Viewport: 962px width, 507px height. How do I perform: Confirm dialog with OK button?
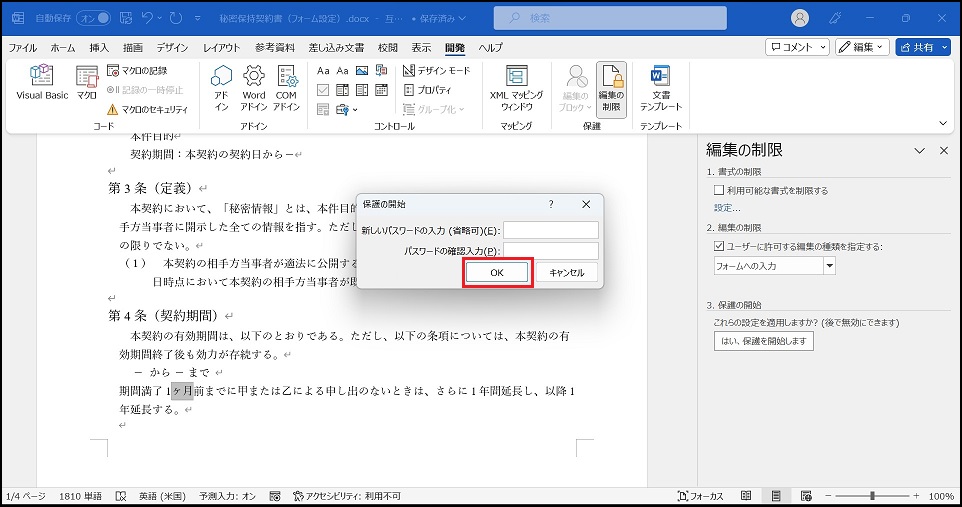click(x=497, y=273)
